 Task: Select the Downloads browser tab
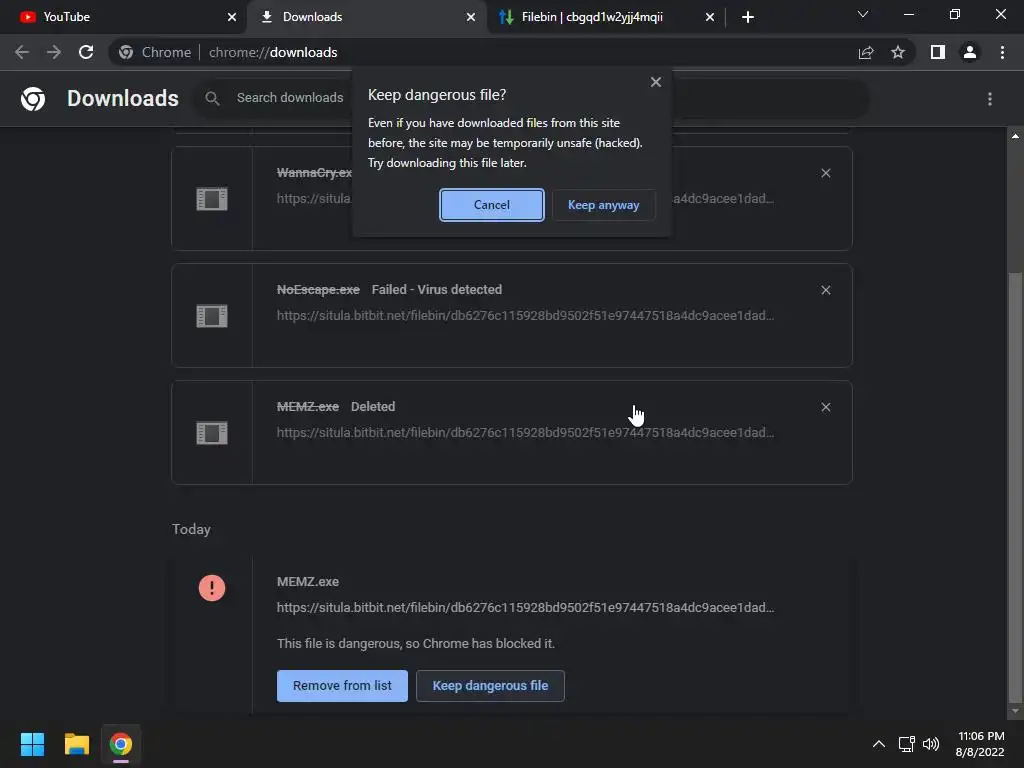(x=366, y=17)
